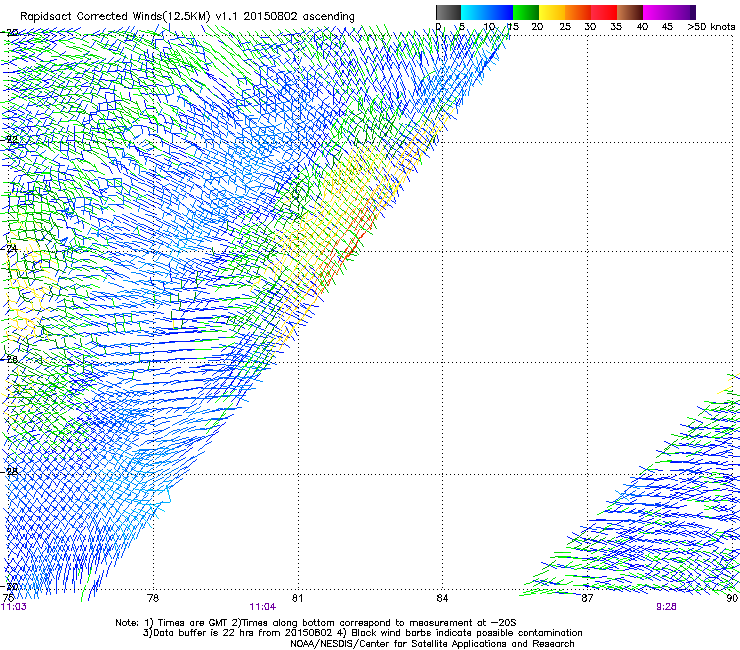
Task: Click the latitude label '-22'
Action: coord(9,140)
